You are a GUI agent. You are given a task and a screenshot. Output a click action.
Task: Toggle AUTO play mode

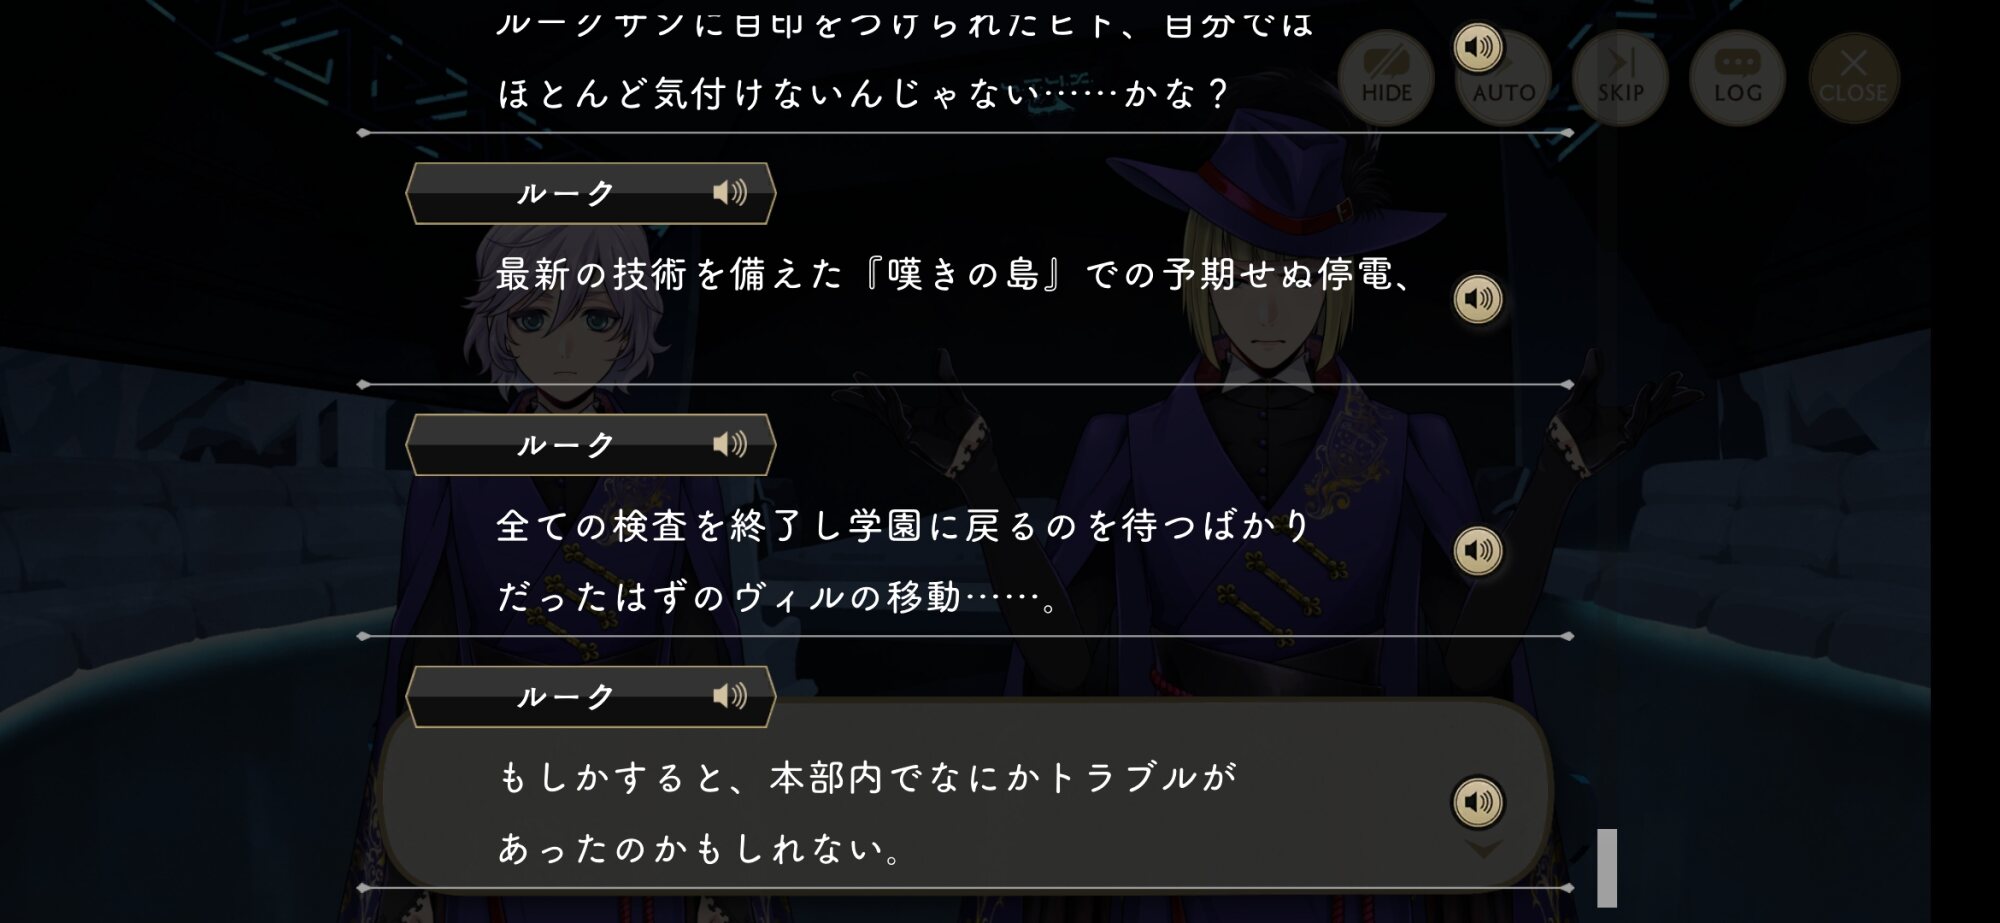point(1504,78)
